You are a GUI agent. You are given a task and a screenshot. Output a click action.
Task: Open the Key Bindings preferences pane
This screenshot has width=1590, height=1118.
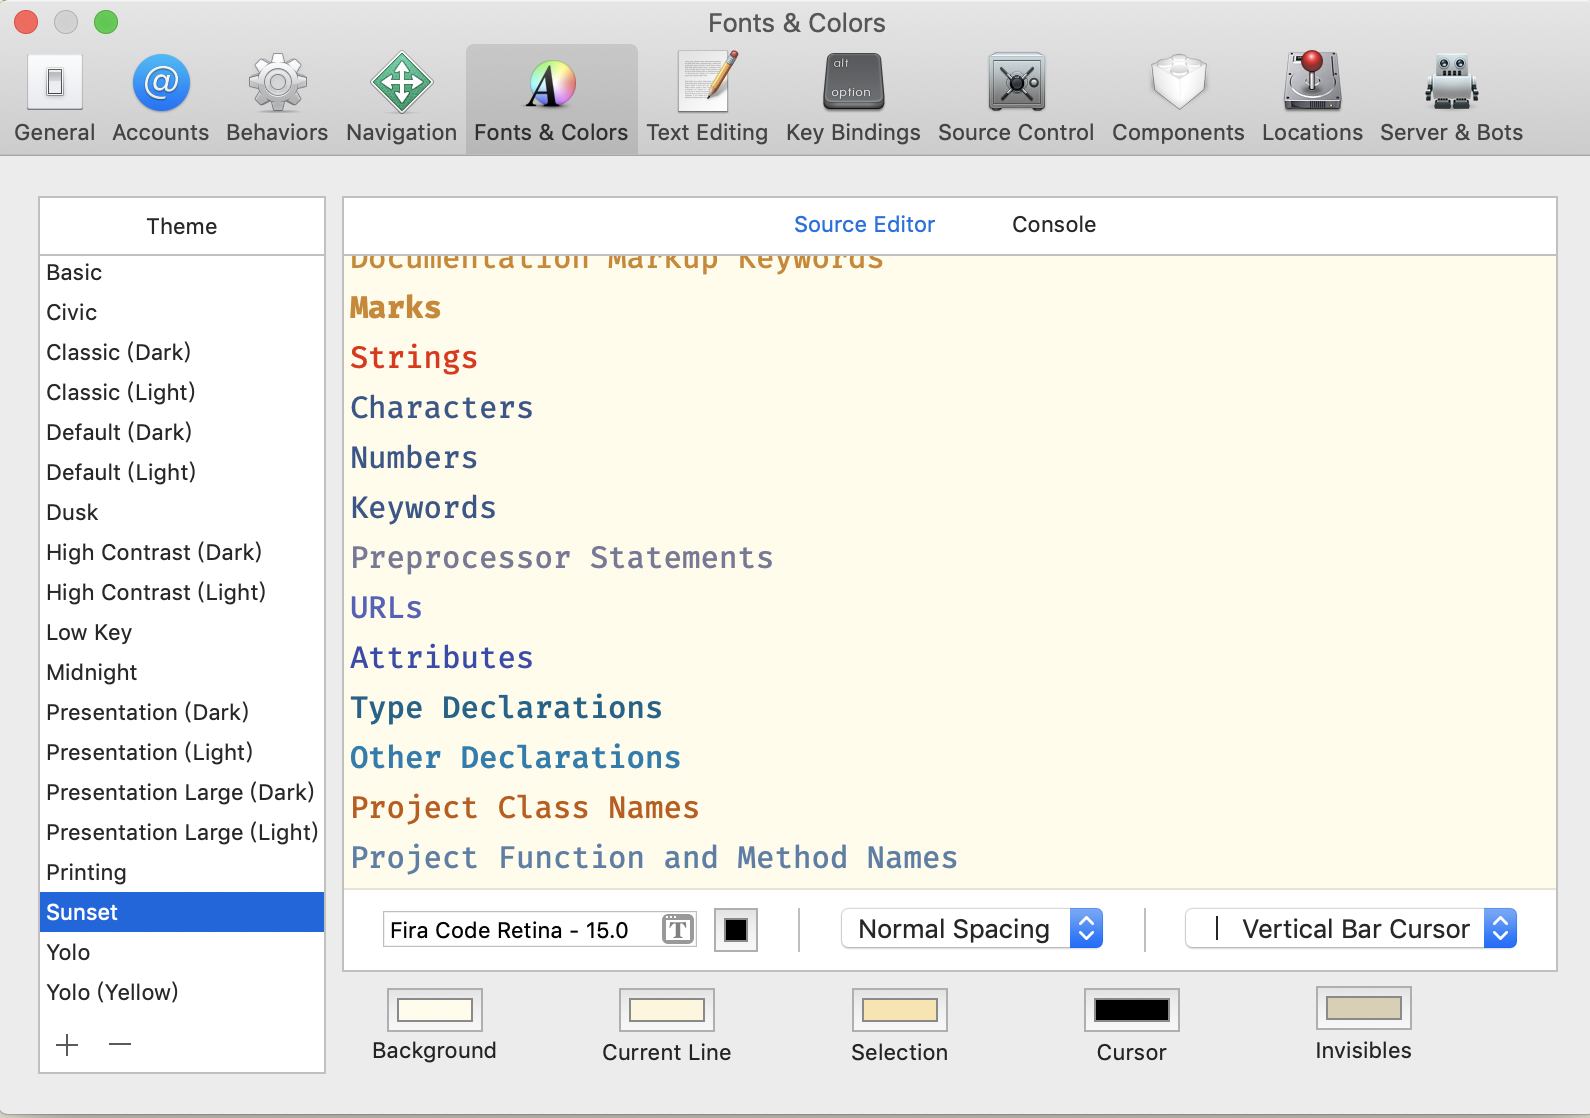[x=853, y=99]
